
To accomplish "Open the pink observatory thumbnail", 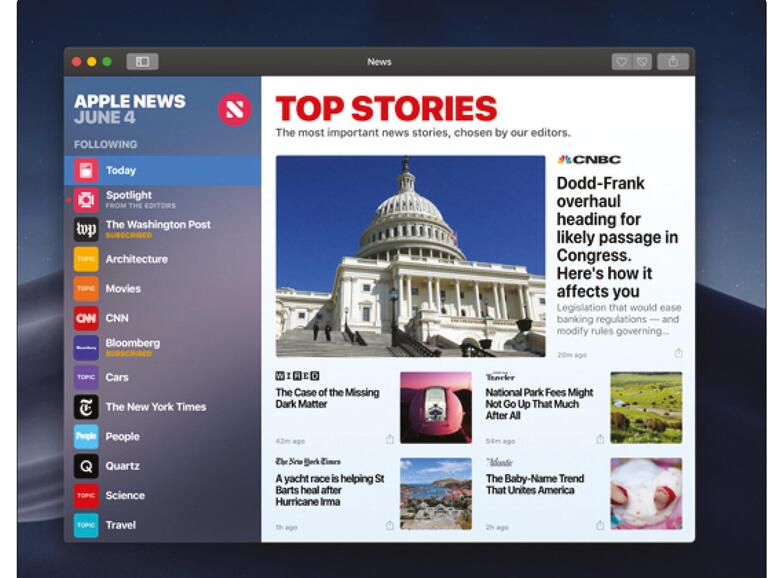I will click(x=436, y=408).
